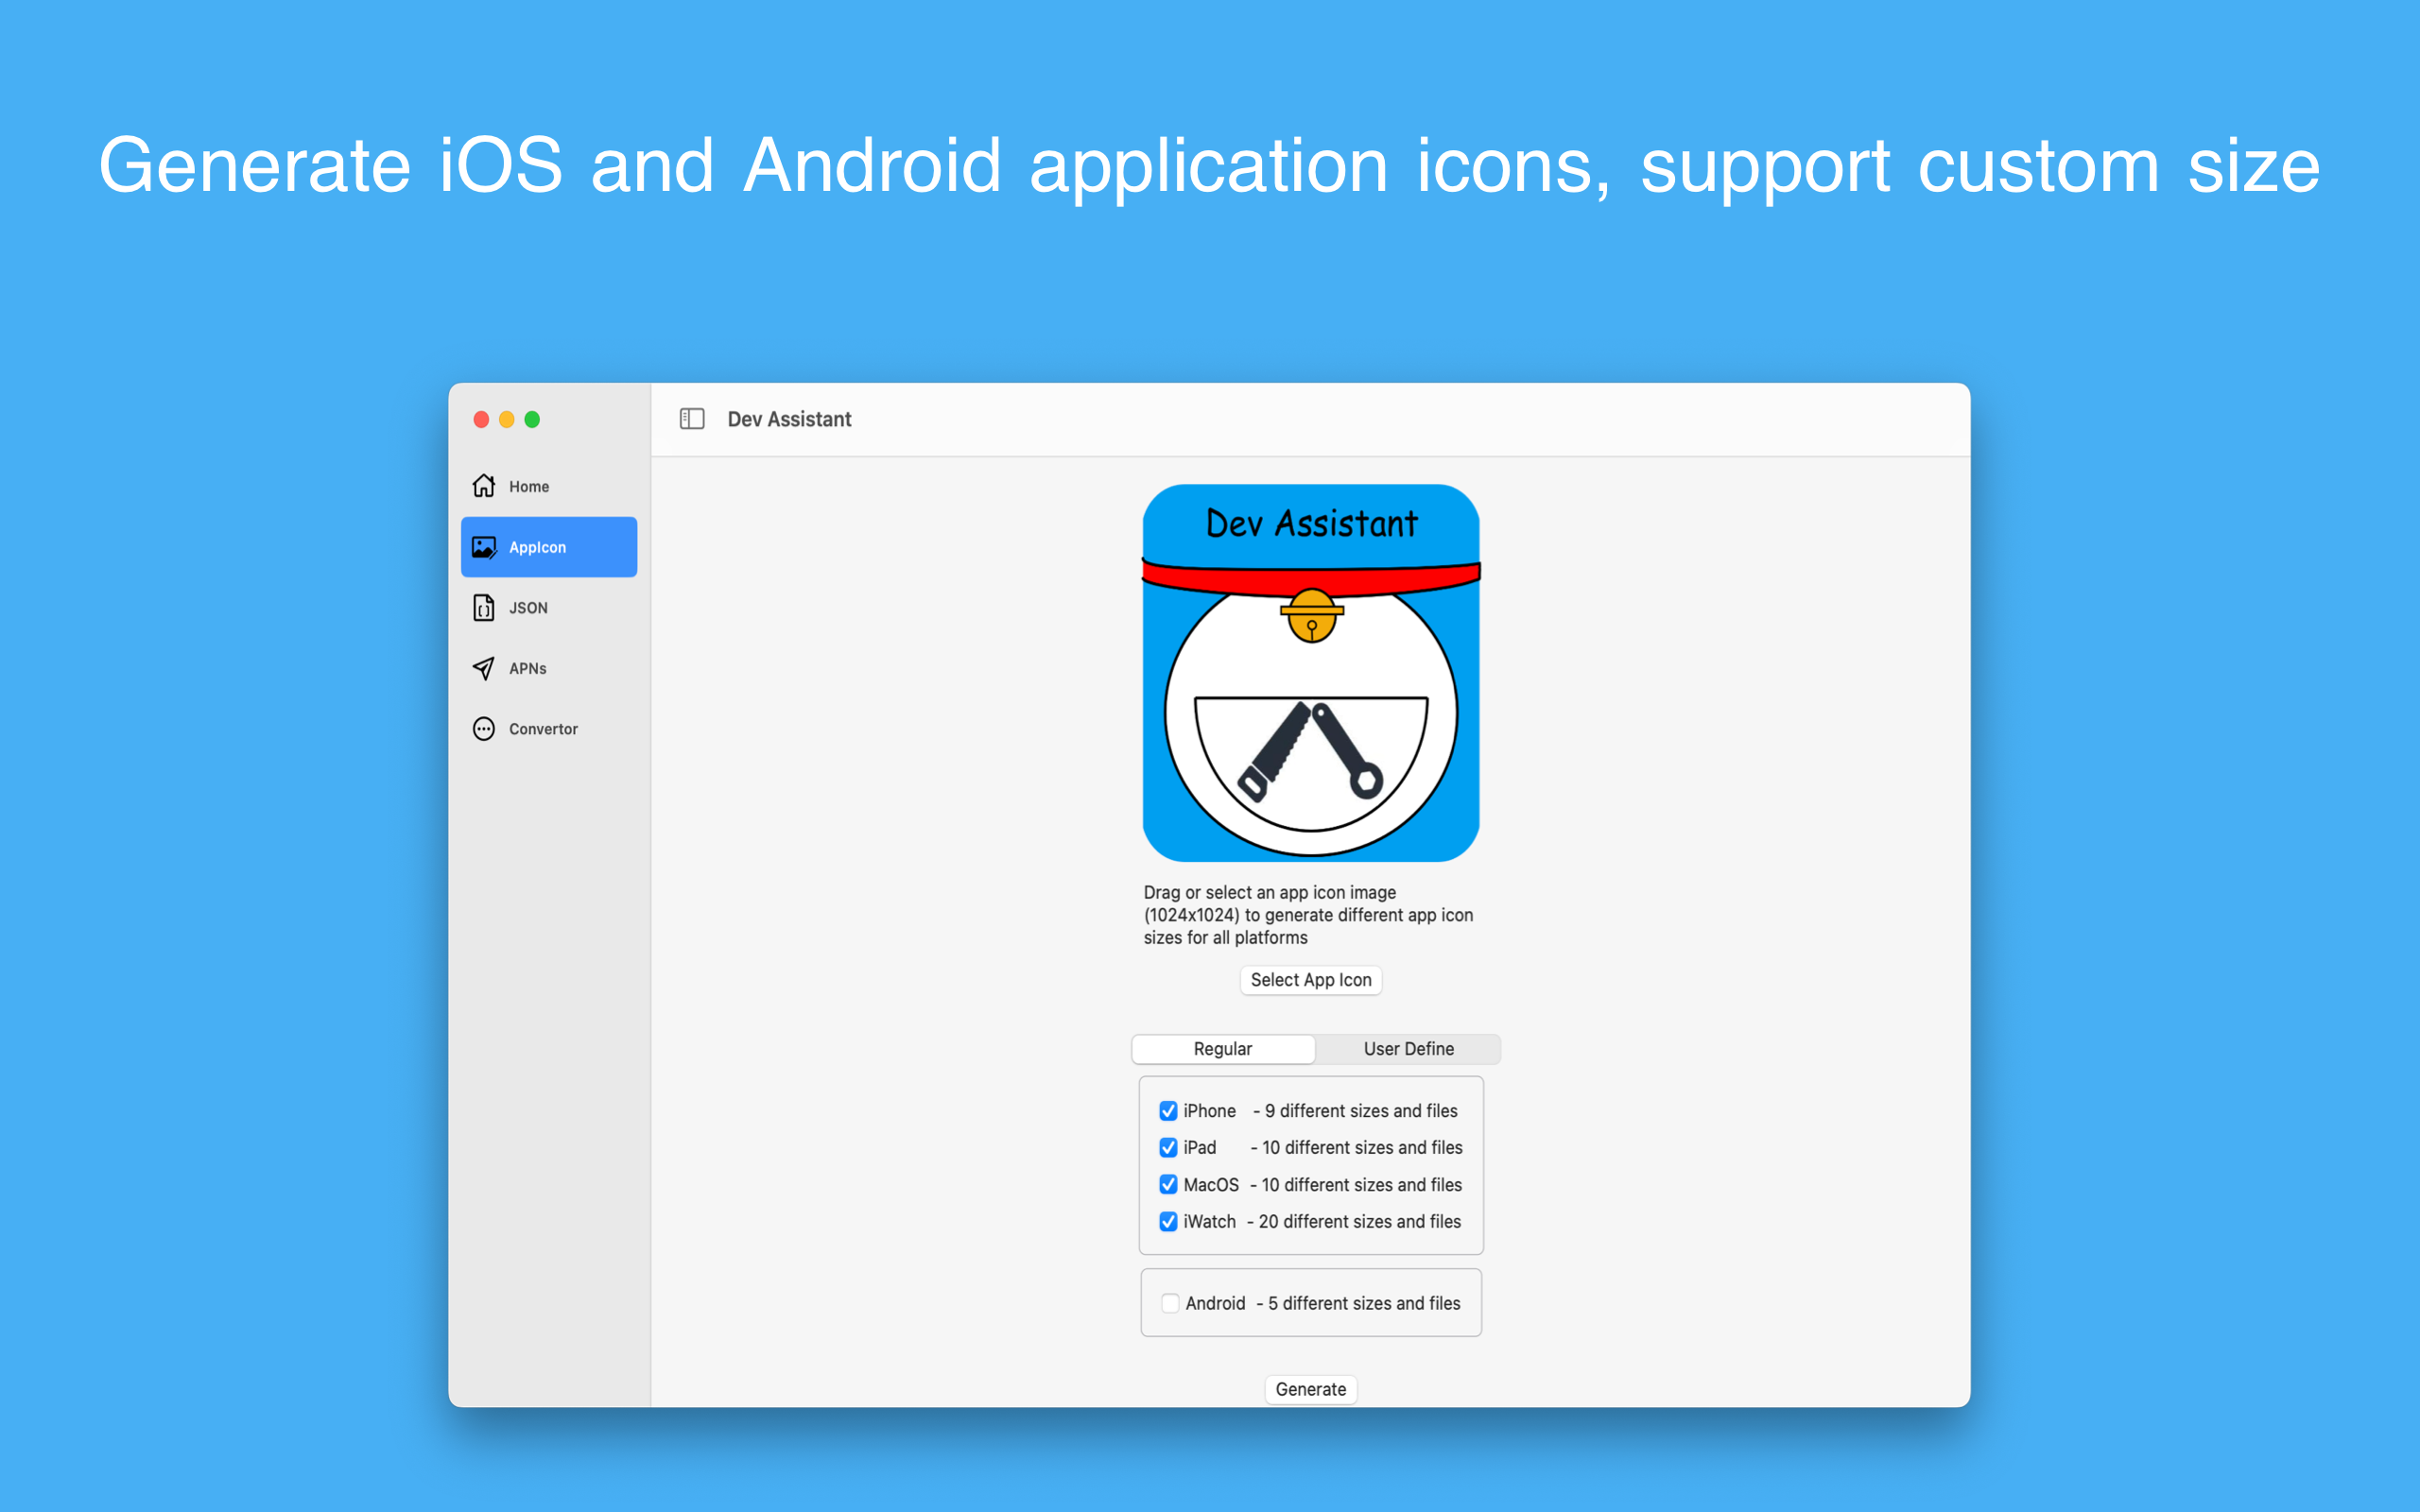Open the JSON label in sidebar
Viewport: 2420px width, 1512px height.
click(x=528, y=608)
